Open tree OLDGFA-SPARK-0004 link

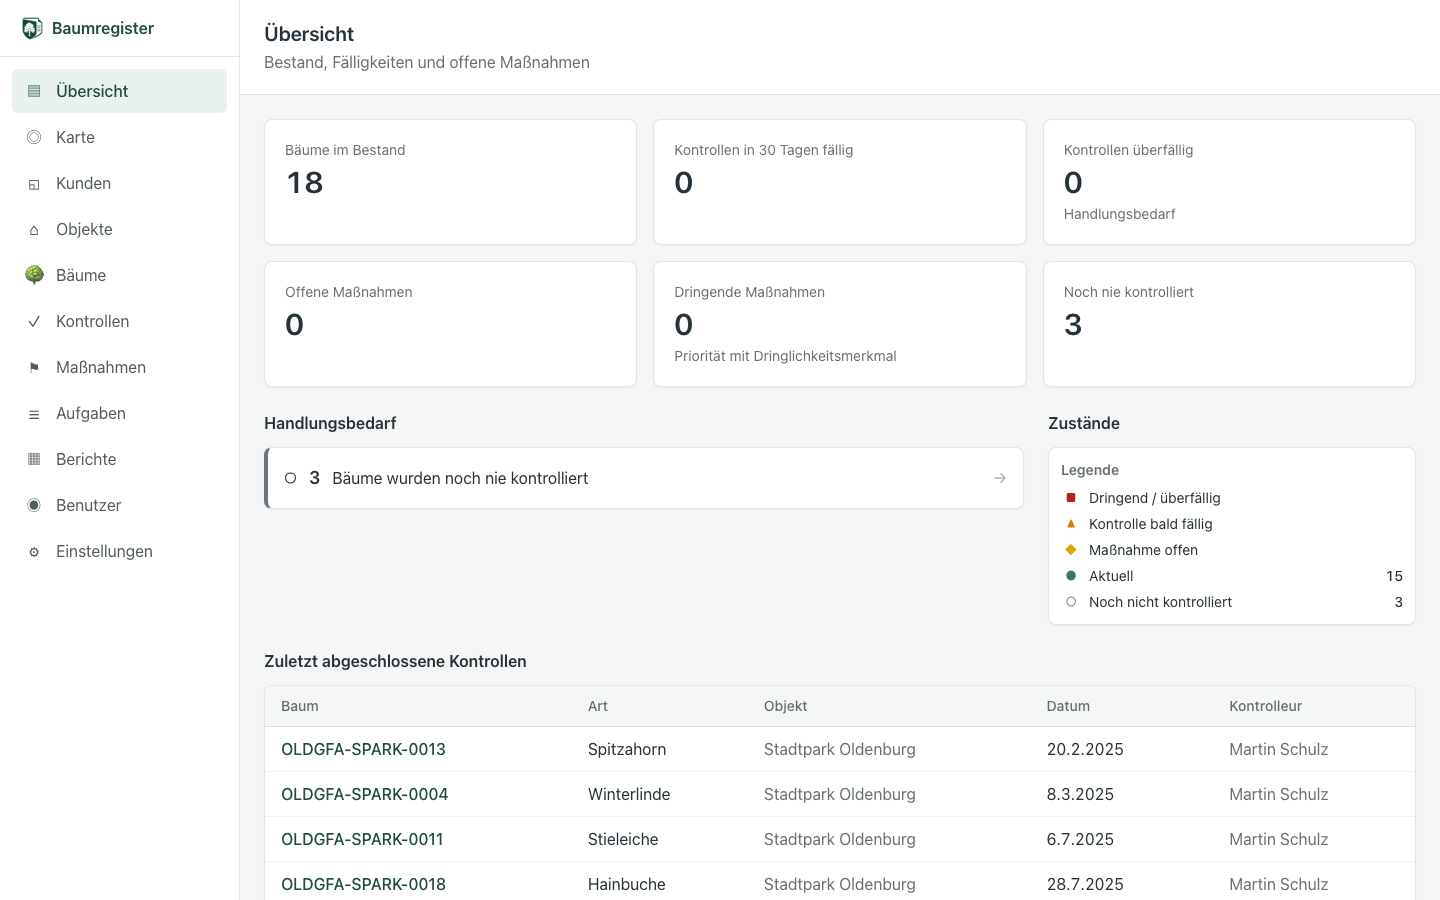click(x=364, y=794)
